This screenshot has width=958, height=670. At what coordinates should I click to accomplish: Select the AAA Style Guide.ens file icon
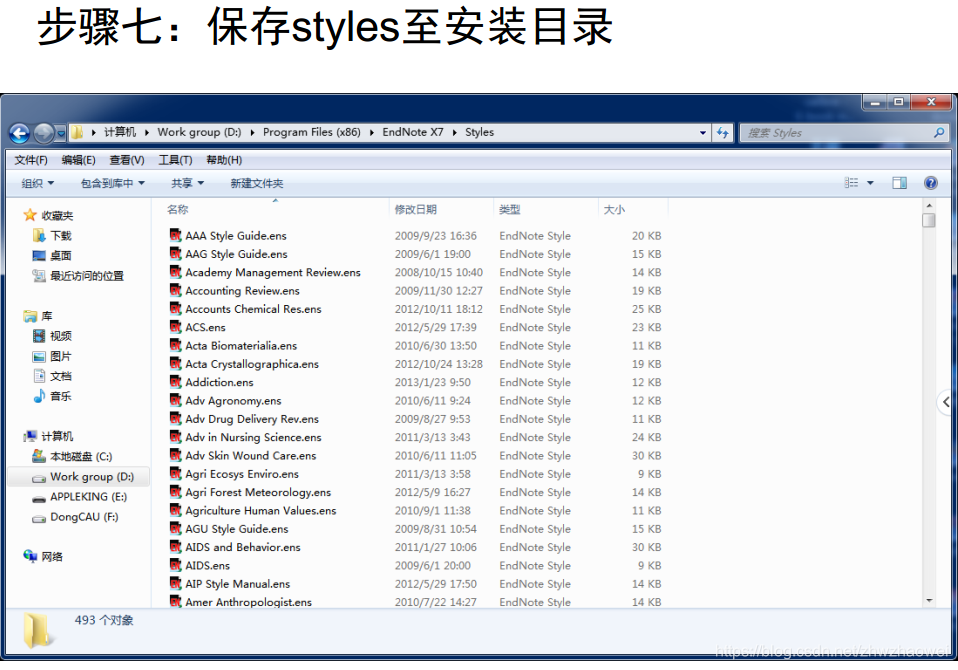pyautogui.click(x=175, y=235)
